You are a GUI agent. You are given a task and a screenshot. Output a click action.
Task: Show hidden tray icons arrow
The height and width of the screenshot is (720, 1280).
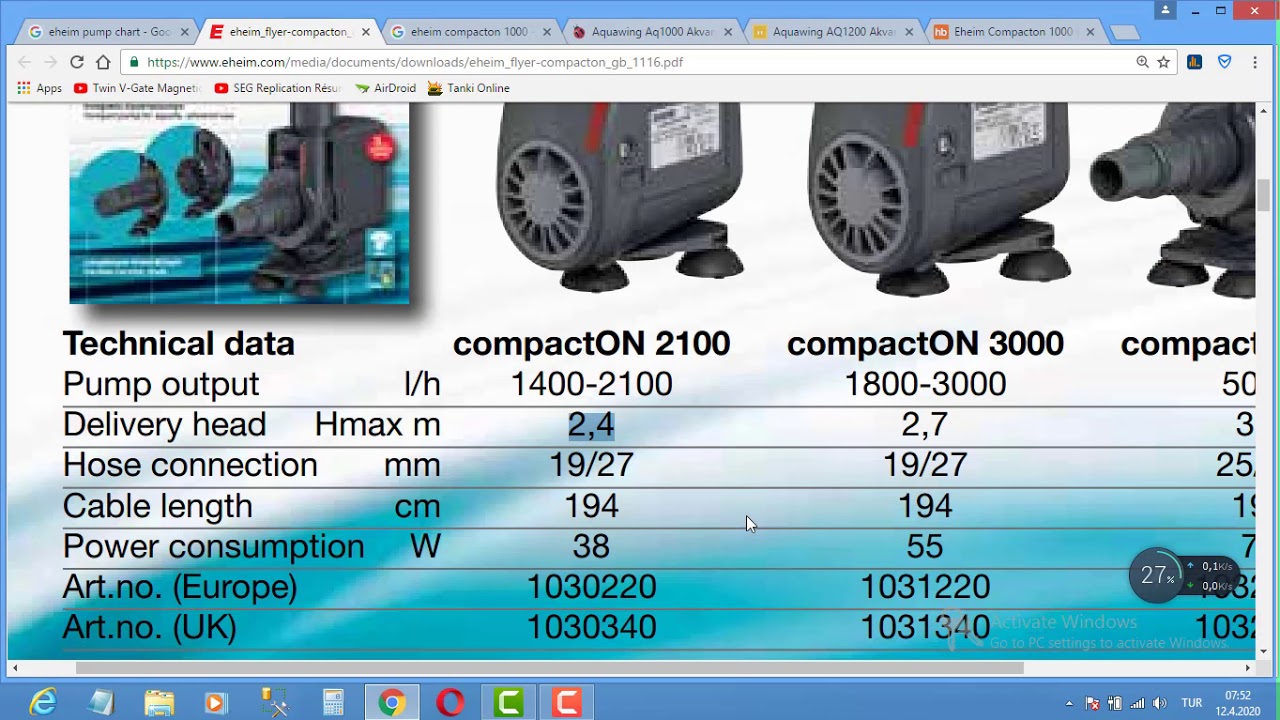point(1069,704)
